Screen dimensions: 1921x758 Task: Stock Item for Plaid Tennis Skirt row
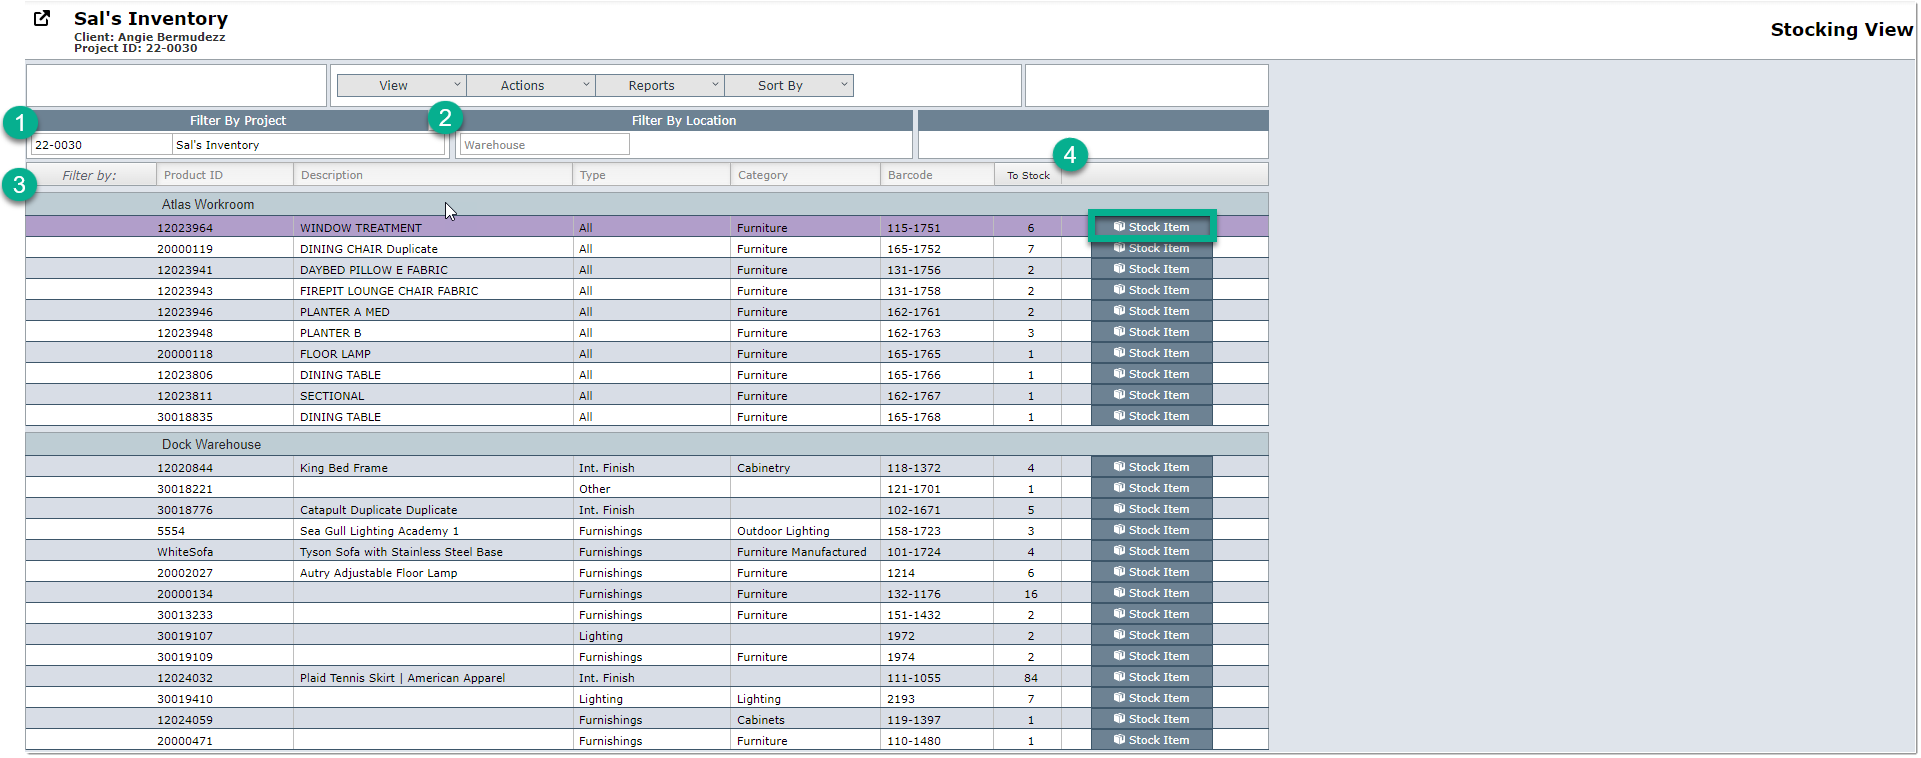coord(1152,677)
